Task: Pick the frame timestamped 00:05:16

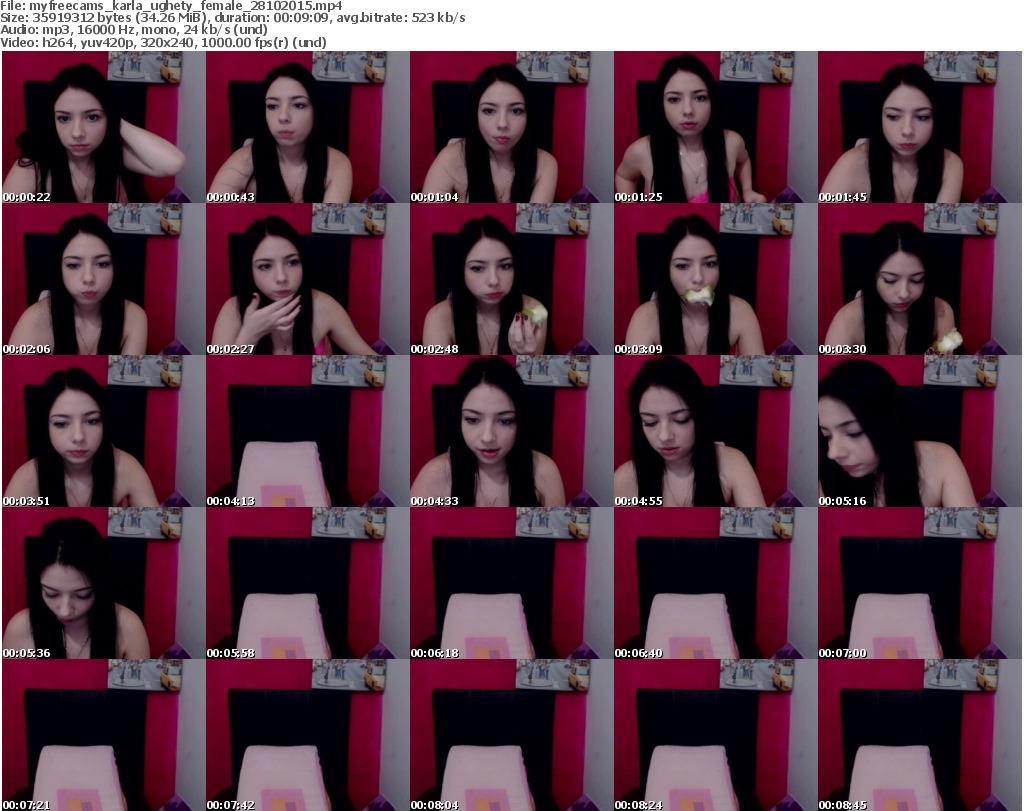Action: pyautogui.click(x=920, y=432)
